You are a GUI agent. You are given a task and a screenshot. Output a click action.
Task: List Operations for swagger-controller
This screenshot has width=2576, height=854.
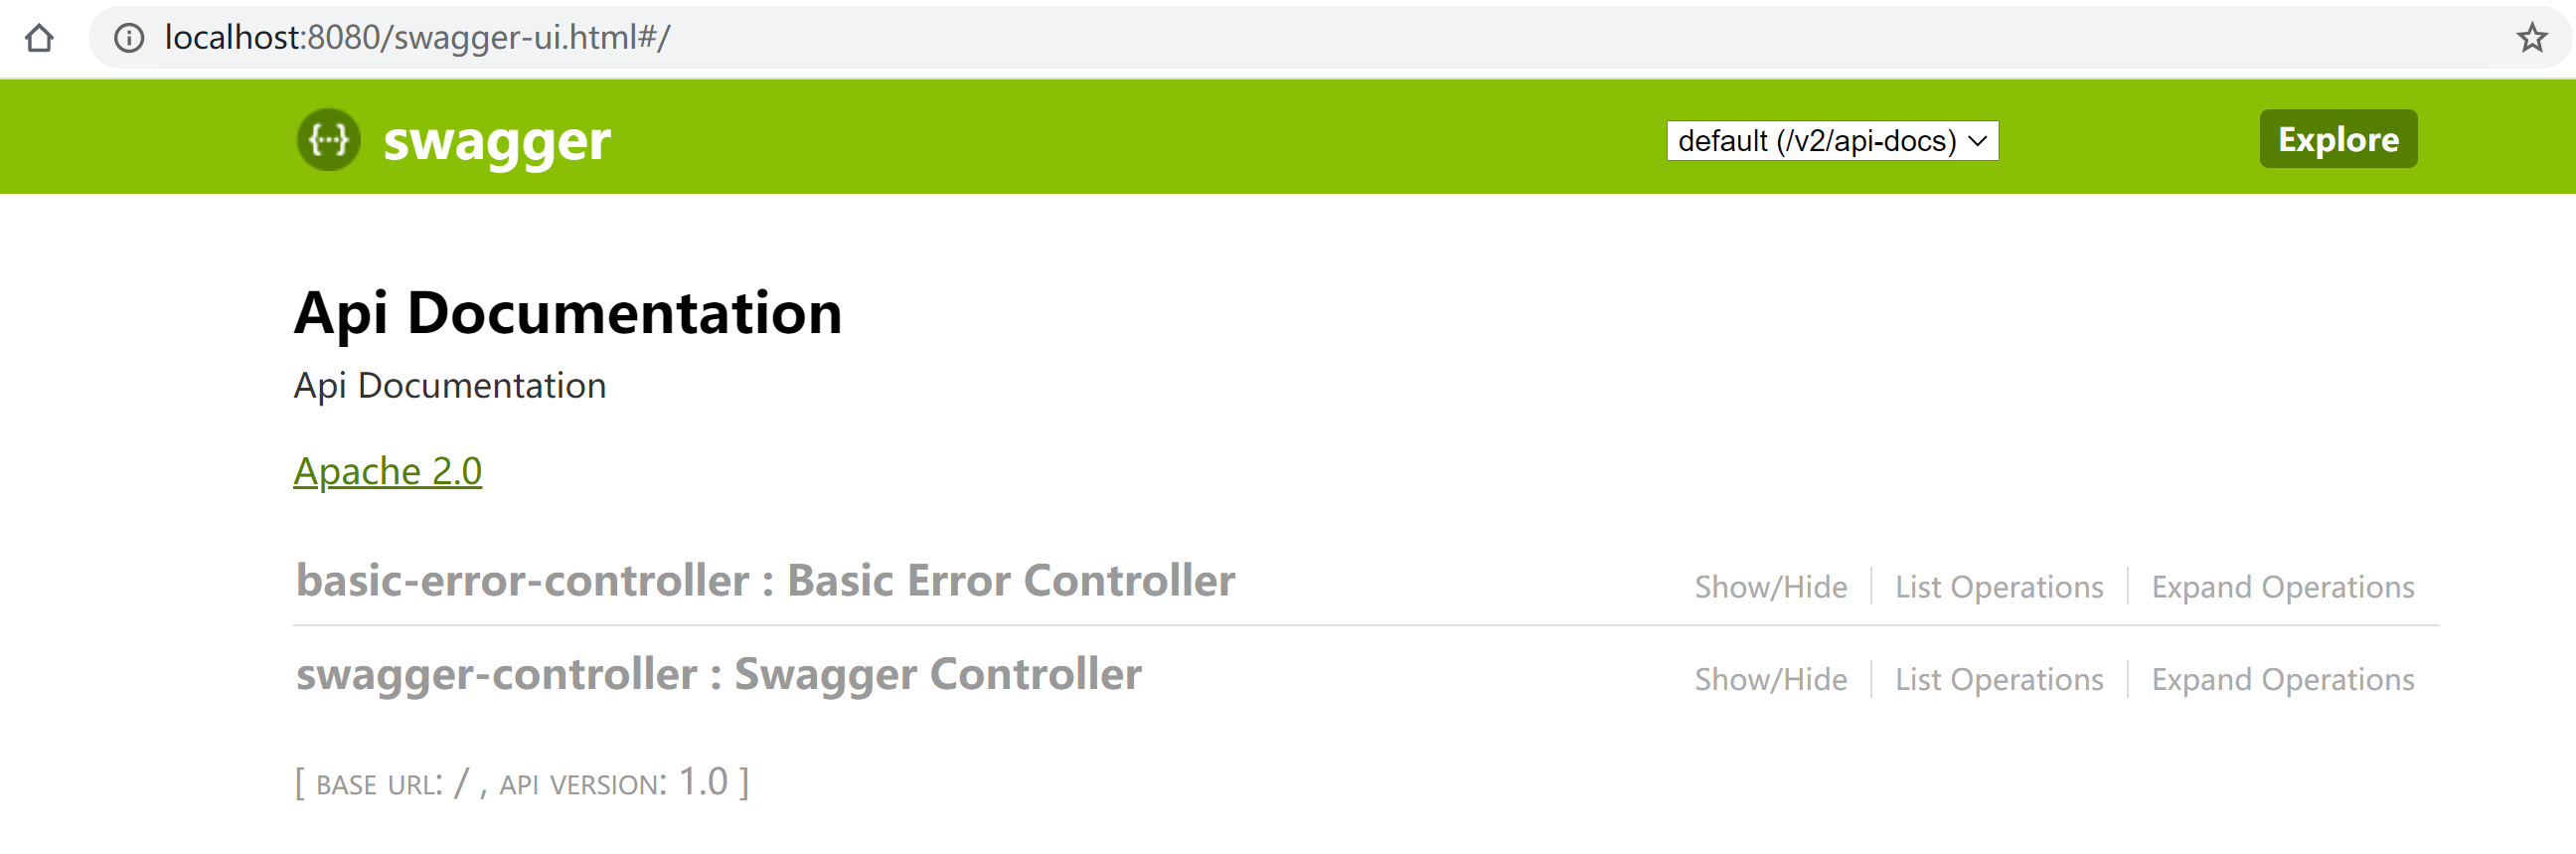(x=1998, y=680)
